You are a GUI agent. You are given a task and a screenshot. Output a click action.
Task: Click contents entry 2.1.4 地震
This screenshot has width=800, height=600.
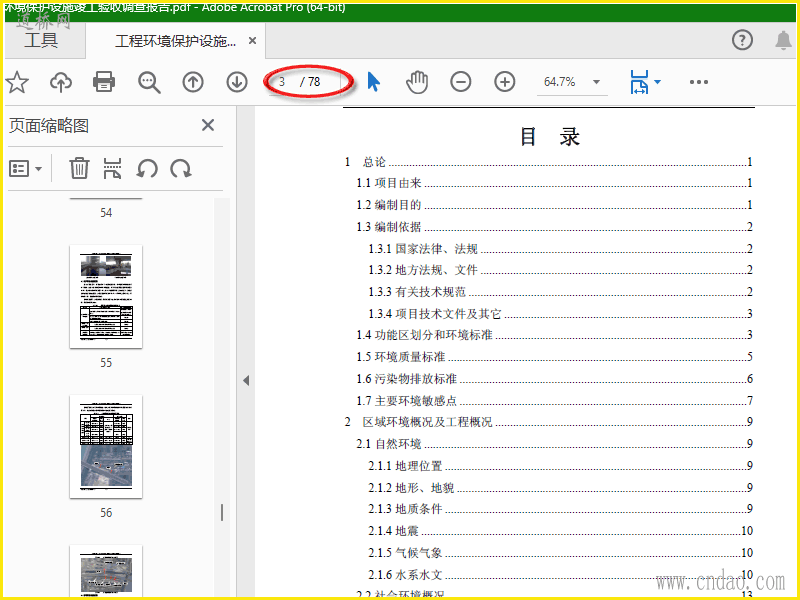pyautogui.click(x=560, y=531)
